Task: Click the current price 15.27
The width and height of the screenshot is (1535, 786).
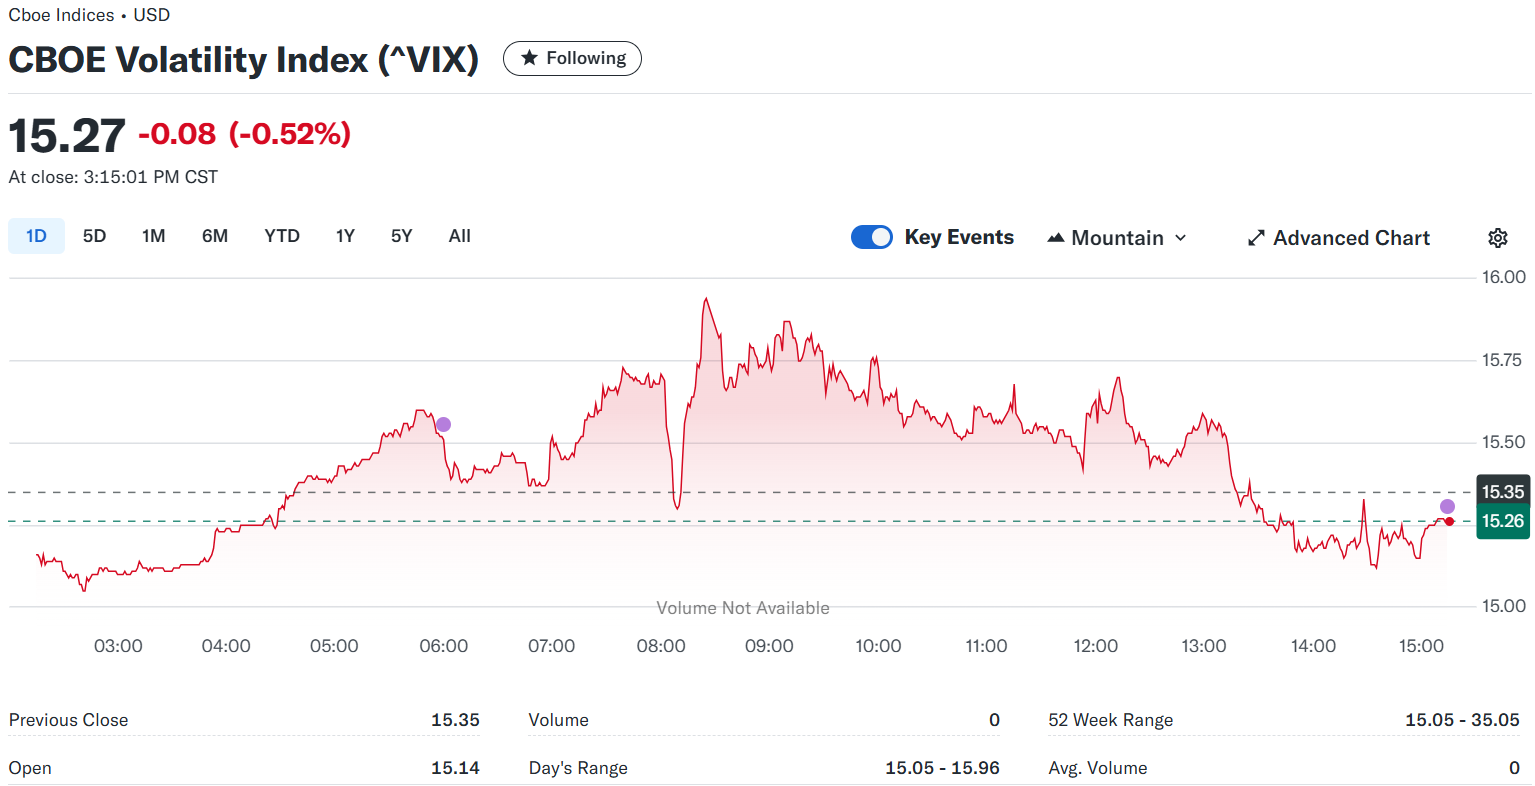Action: click(67, 135)
